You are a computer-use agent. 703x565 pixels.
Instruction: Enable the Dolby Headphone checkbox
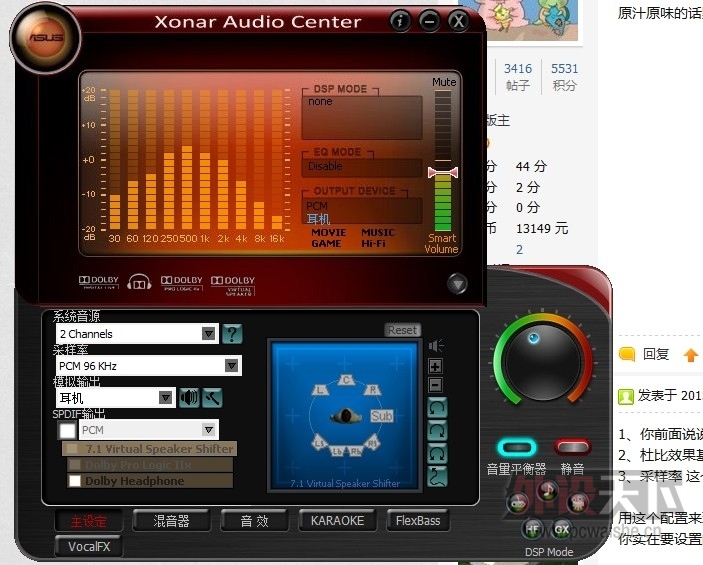[75, 481]
